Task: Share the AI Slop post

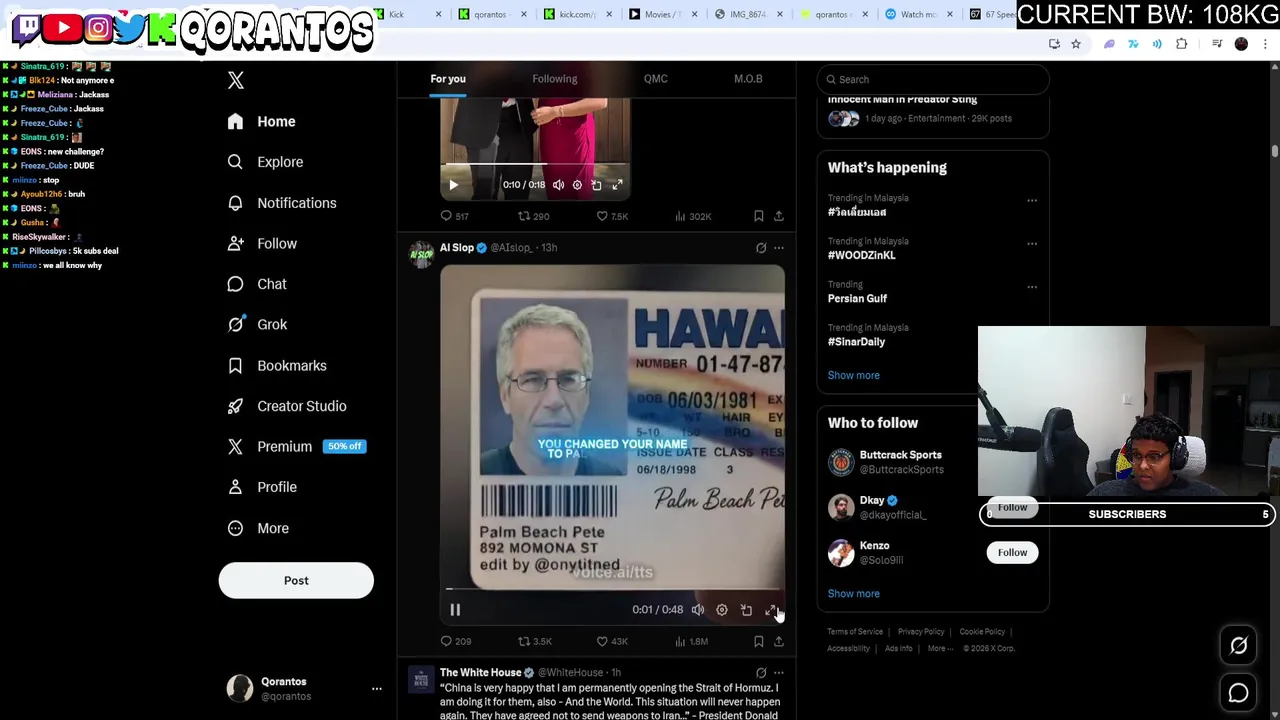Action: pyautogui.click(x=778, y=641)
